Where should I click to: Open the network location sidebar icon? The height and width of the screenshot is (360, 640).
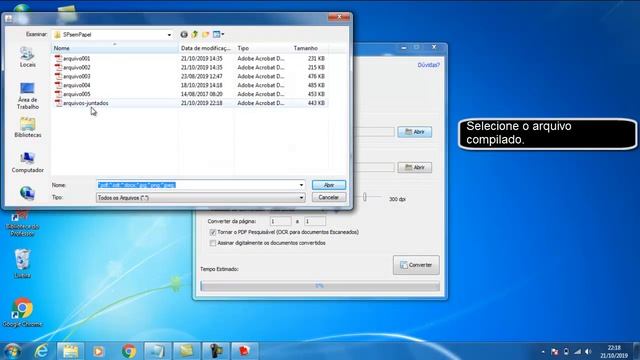pyautogui.click(x=27, y=193)
